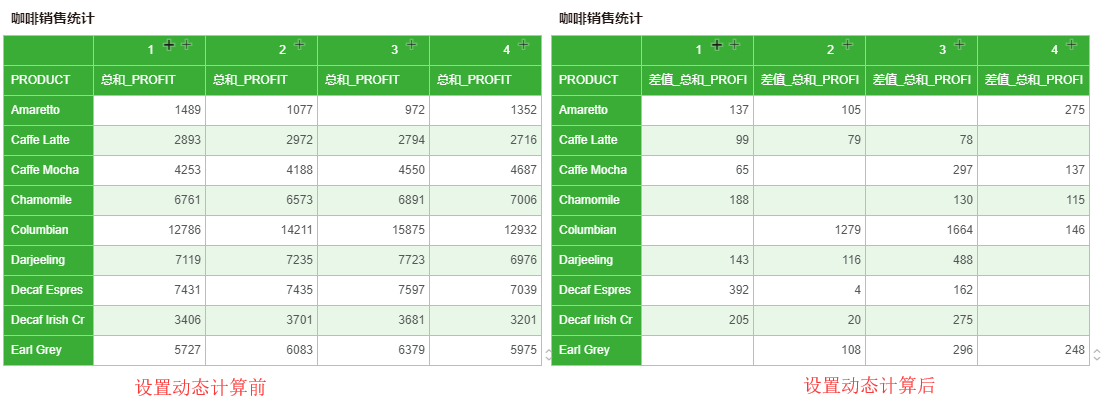1110x420 pixels.
Task: Click plus icon in left table column 2 header
Action: point(300,45)
